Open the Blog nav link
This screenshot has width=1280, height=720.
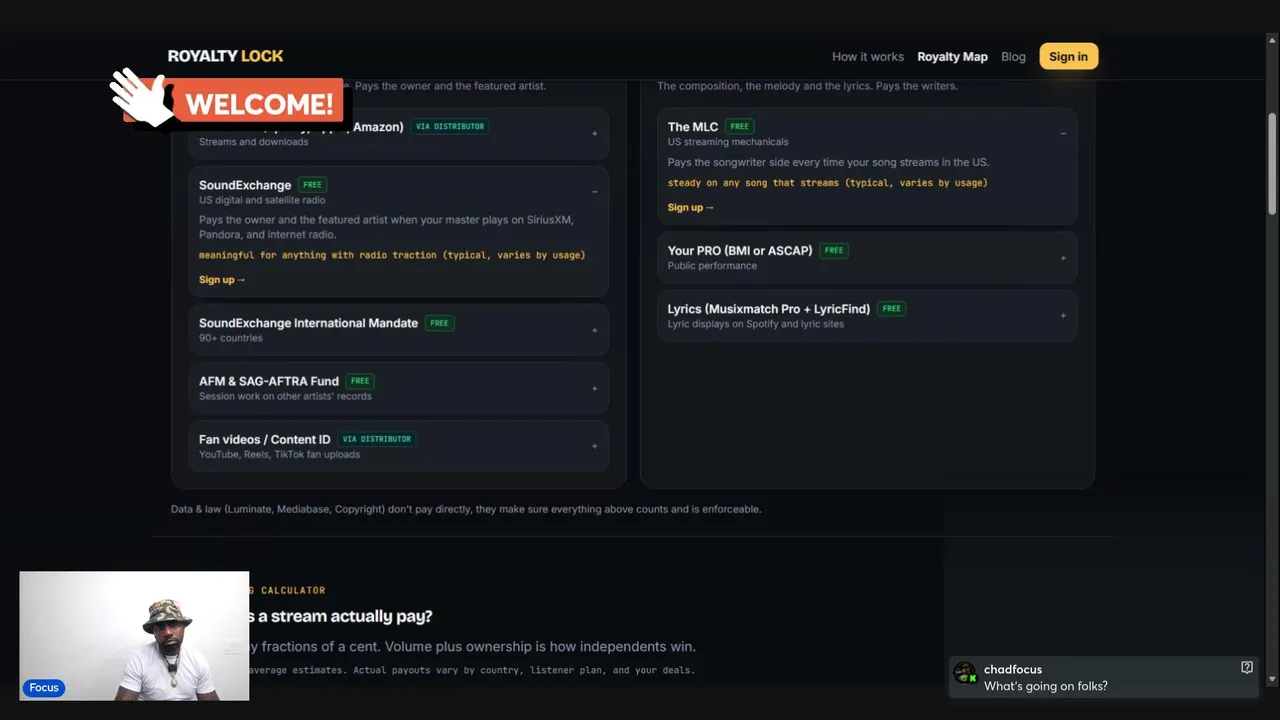(1013, 57)
